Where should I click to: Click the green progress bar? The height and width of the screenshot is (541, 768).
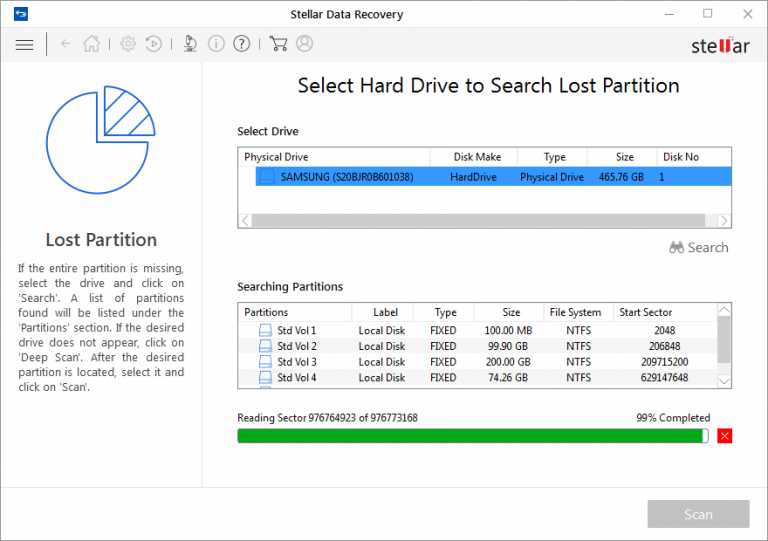click(x=472, y=436)
